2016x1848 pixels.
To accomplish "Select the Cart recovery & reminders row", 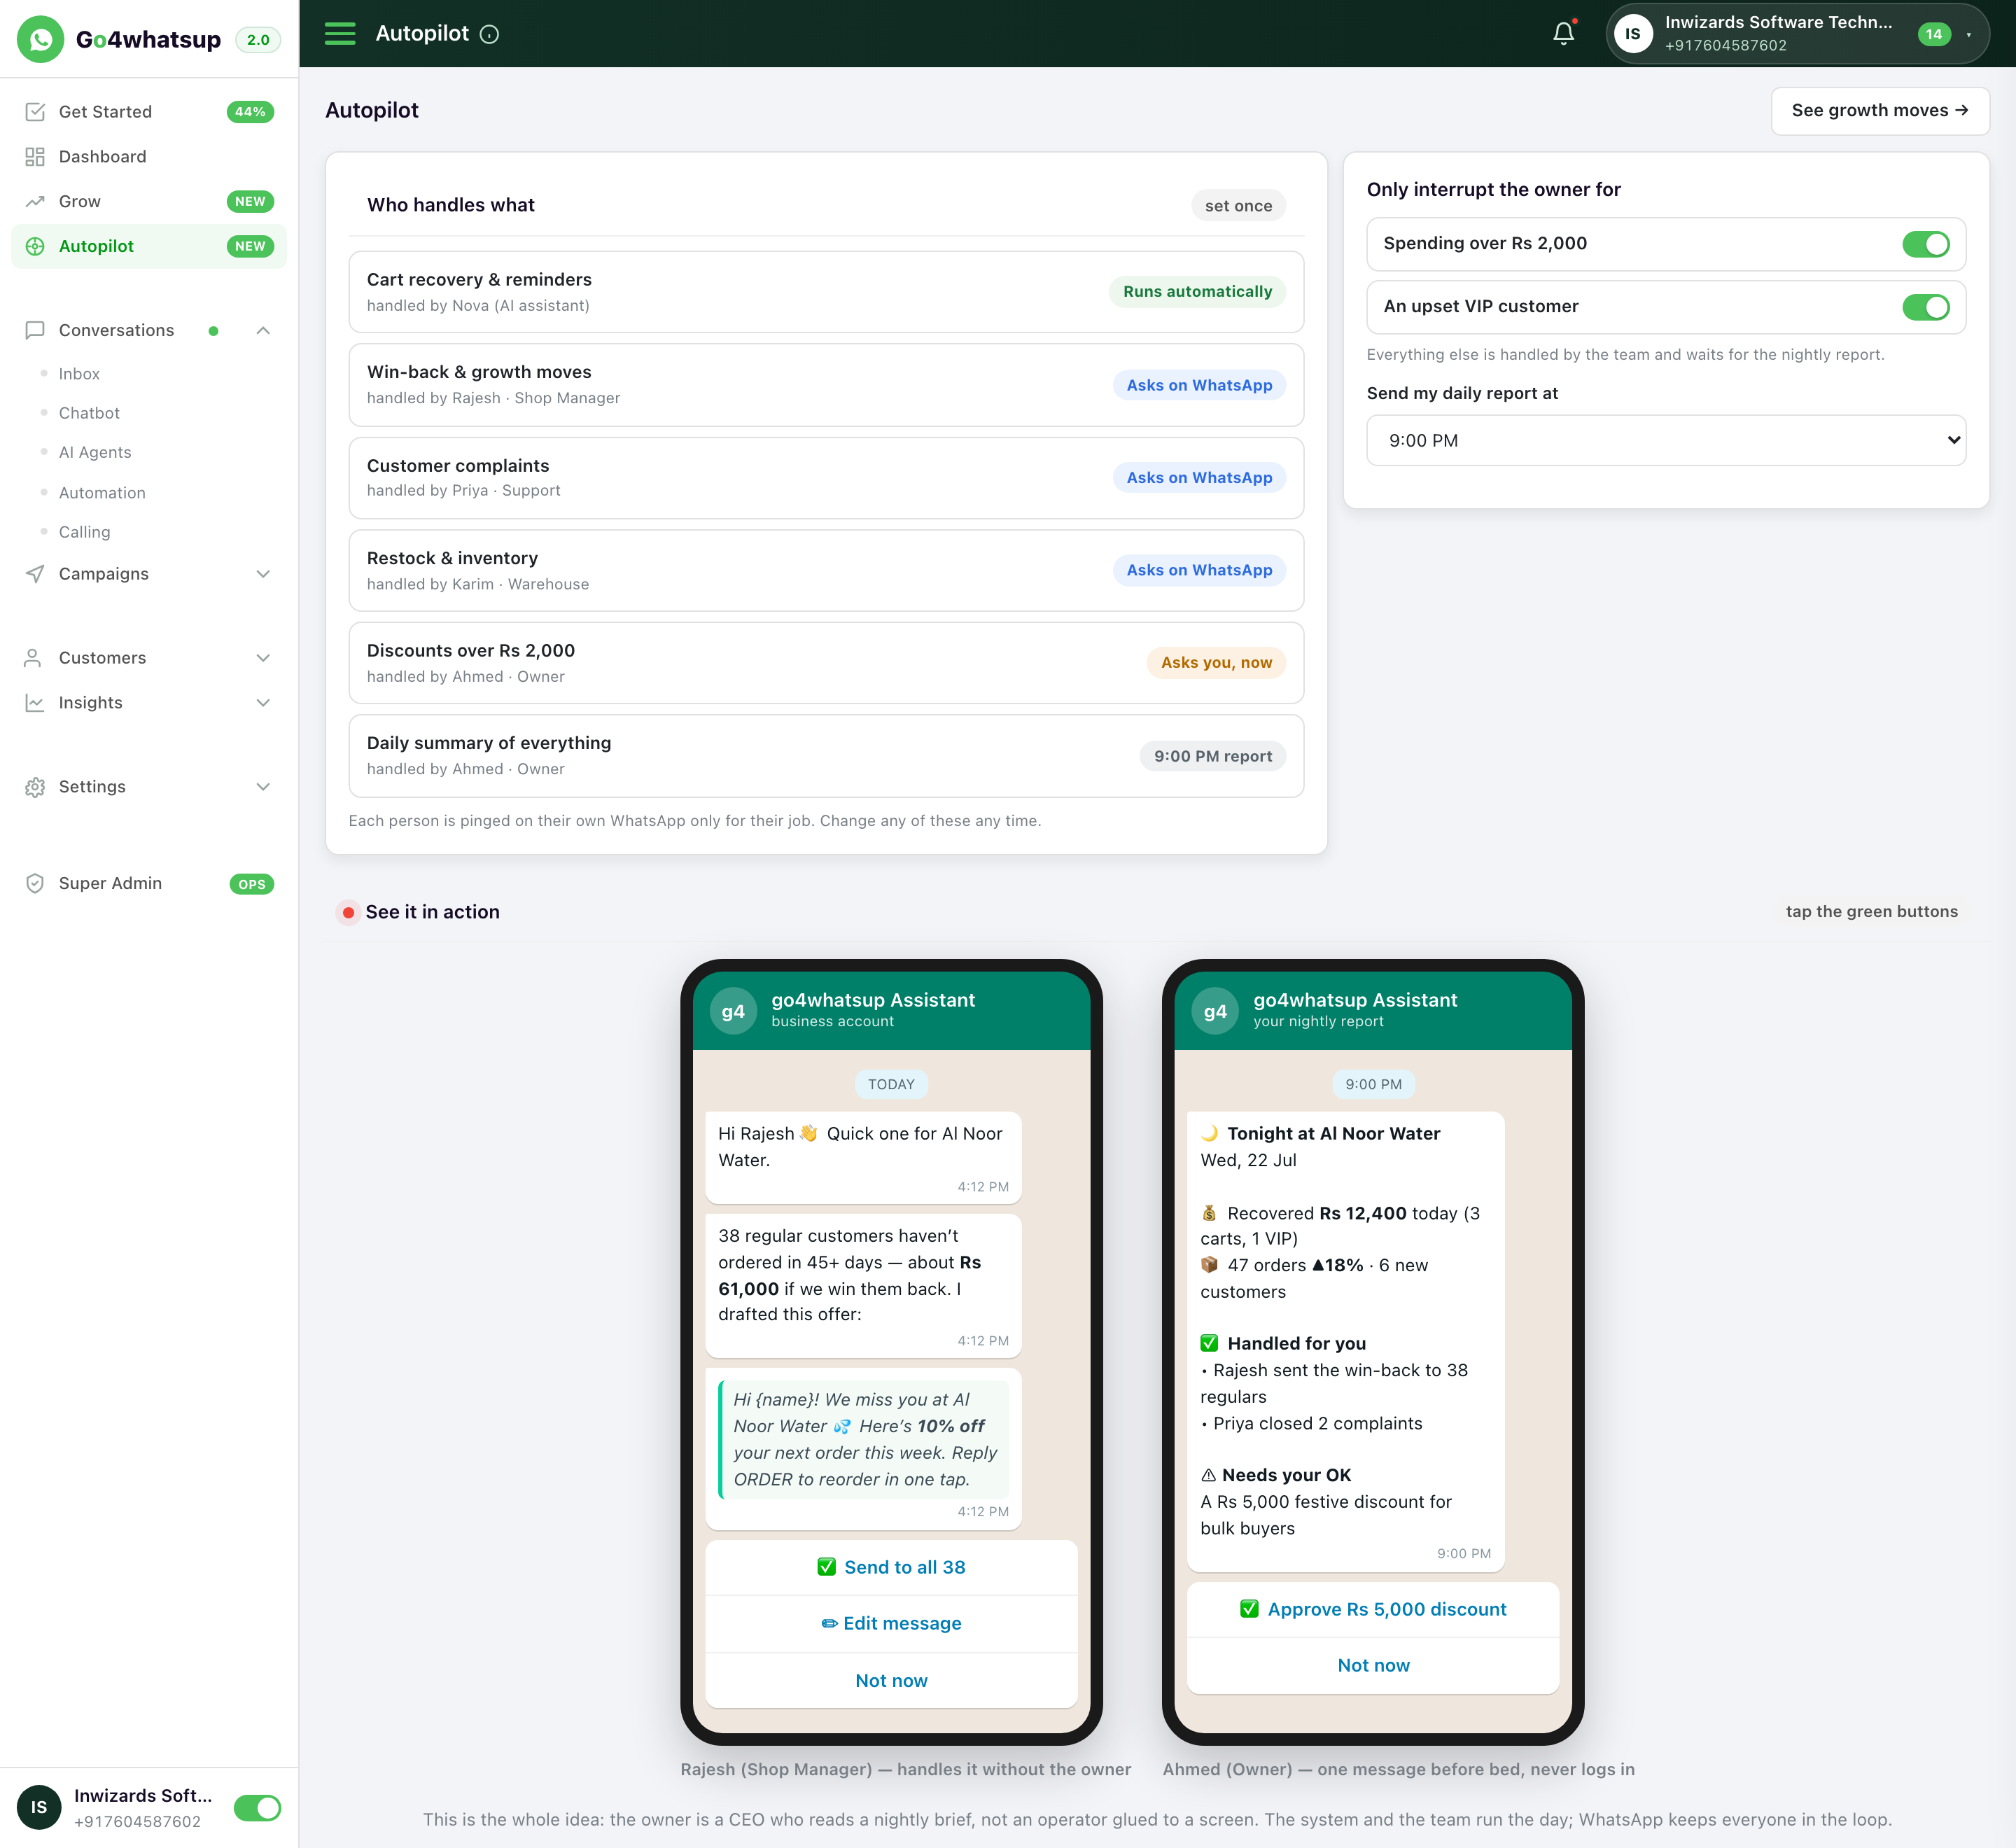I will [826, 292].
